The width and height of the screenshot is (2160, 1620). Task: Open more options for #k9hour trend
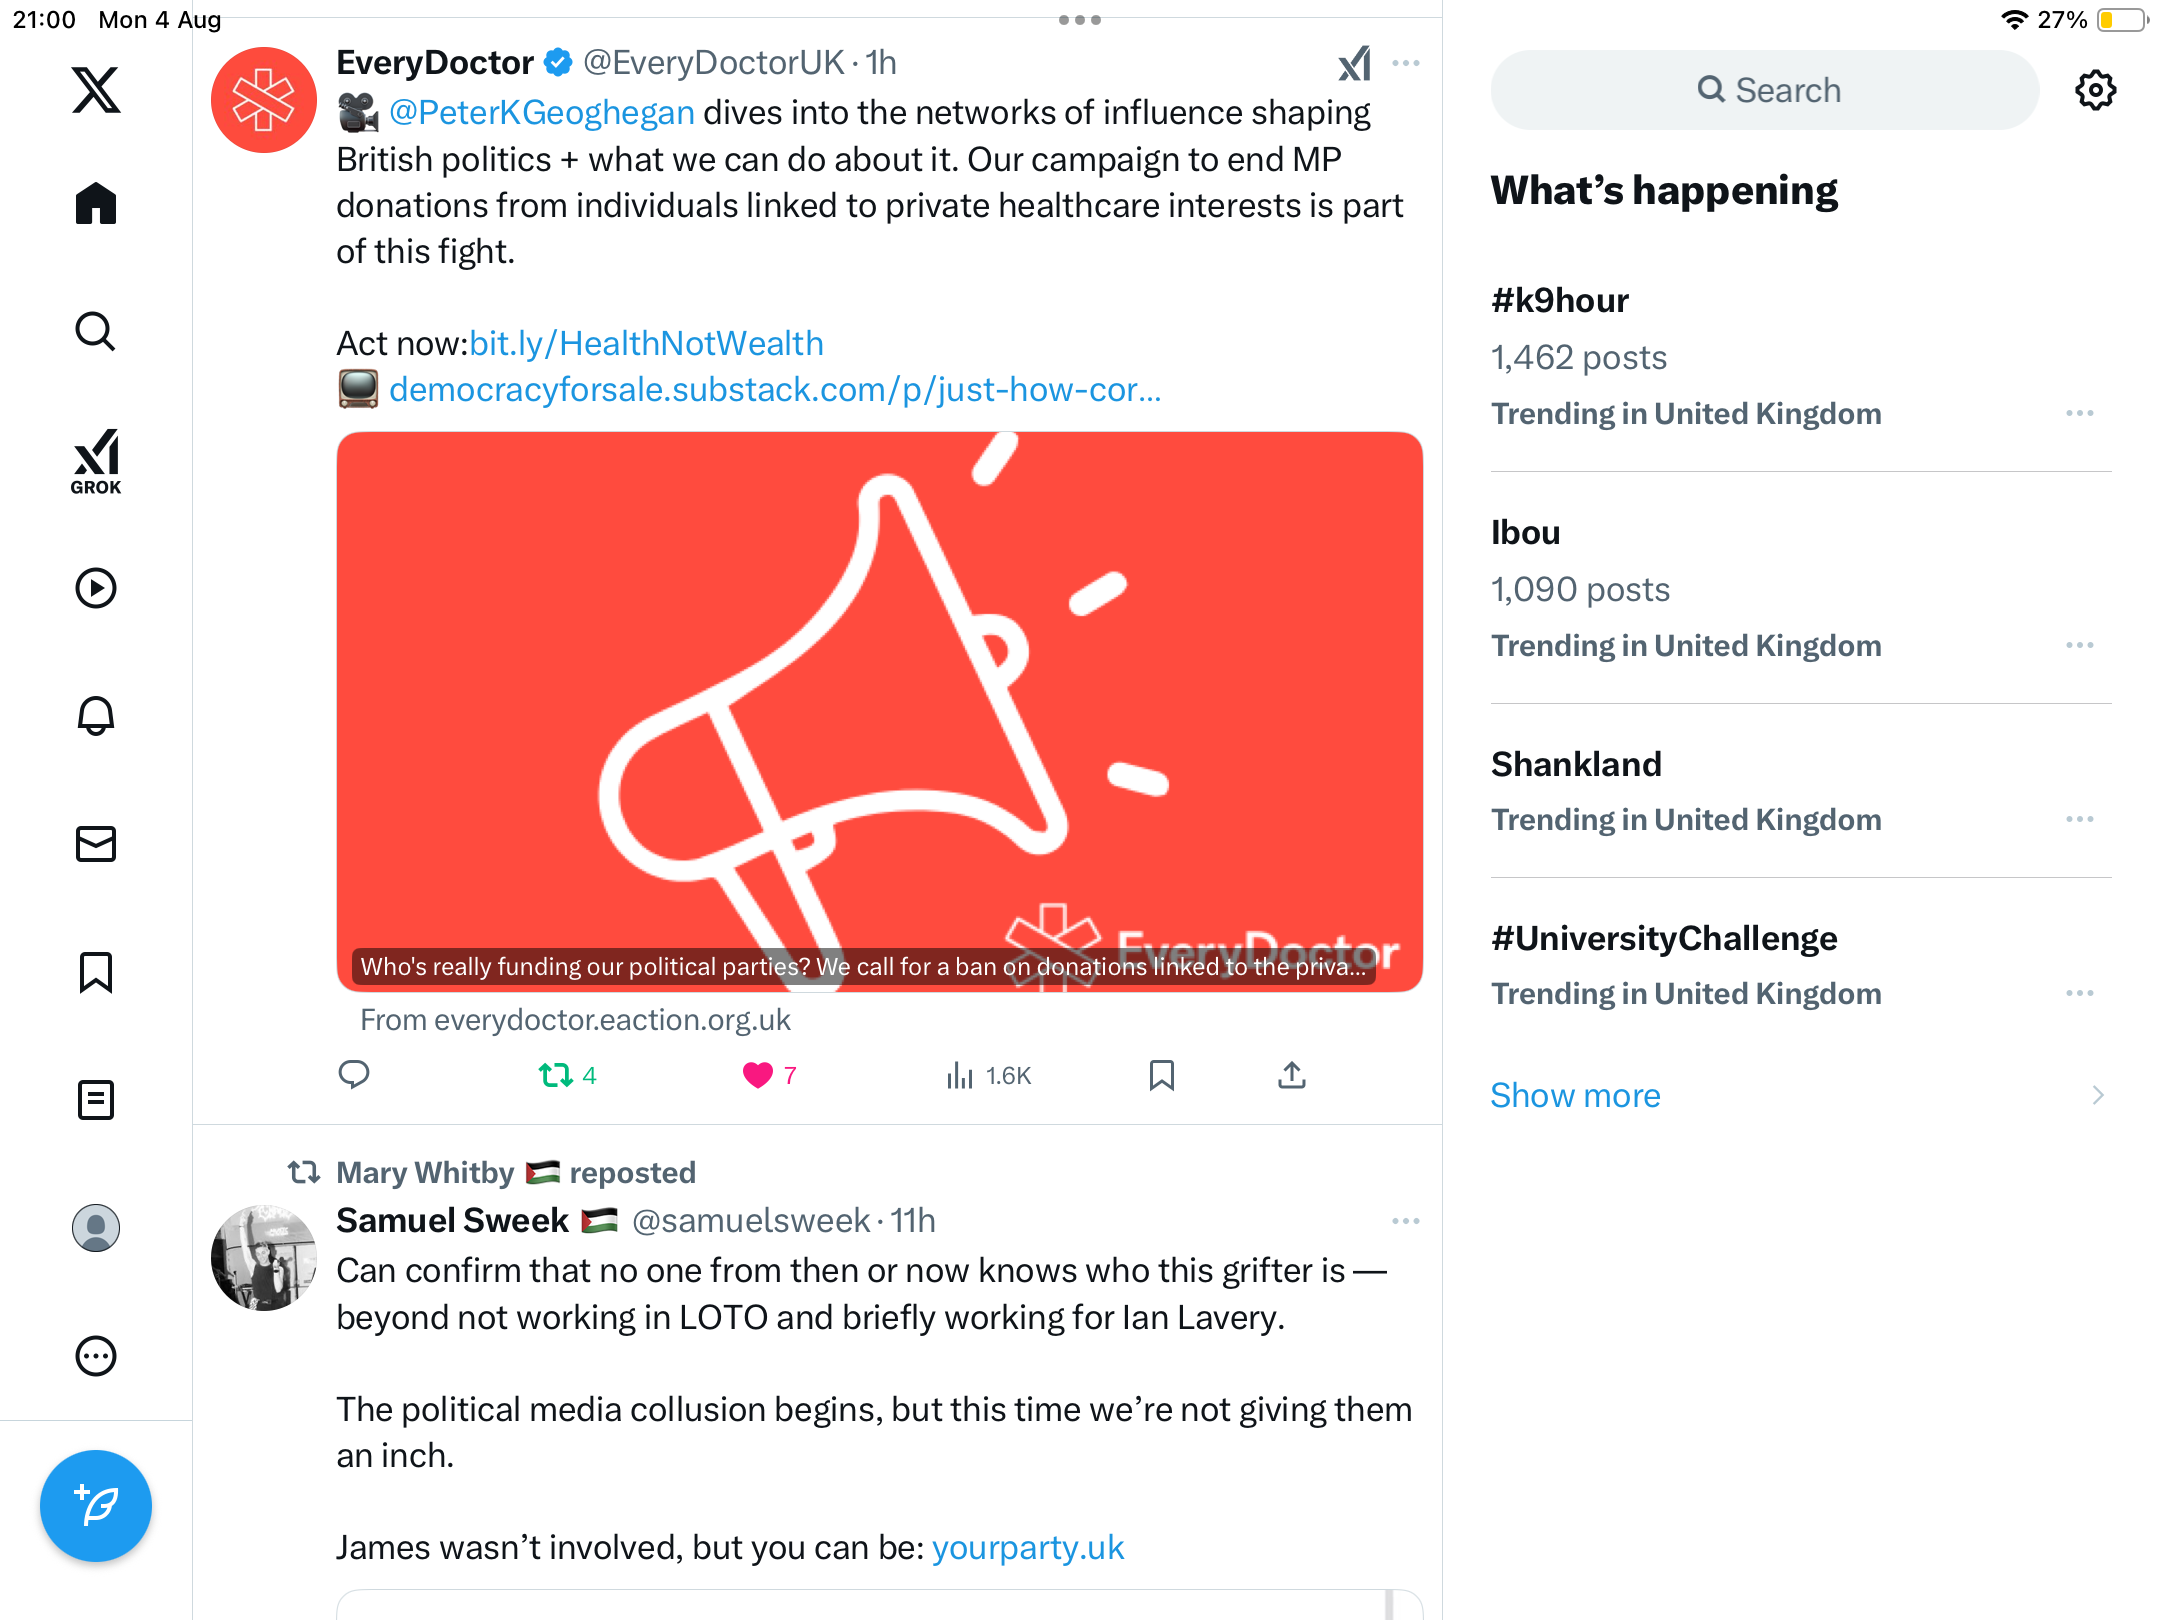coord(2079,413)
